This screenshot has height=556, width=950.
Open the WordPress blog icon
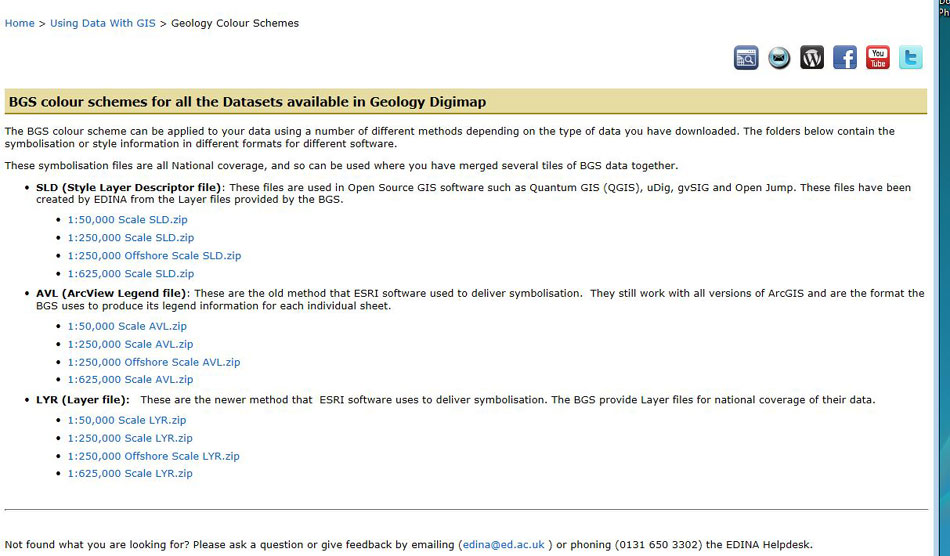(x=812, y=58)
